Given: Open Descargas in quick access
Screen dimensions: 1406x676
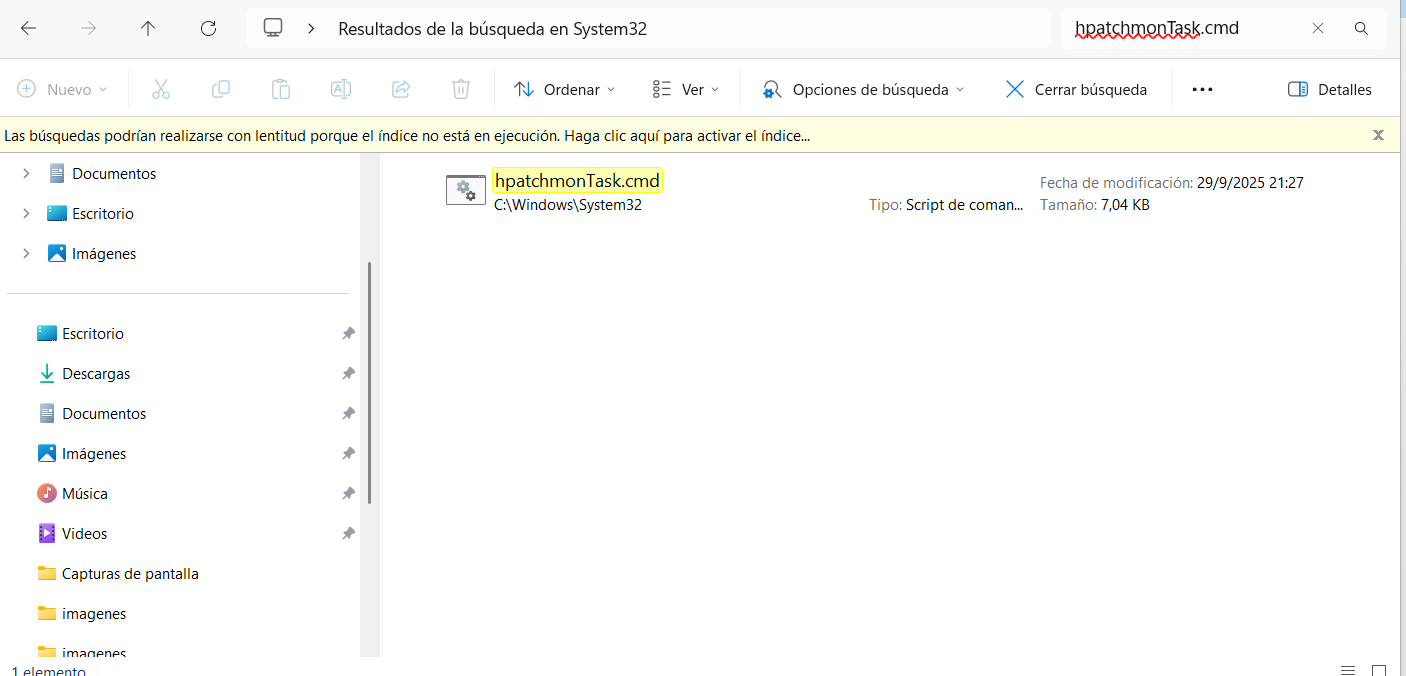Looking at the screenshot, I should coord(83,373).
